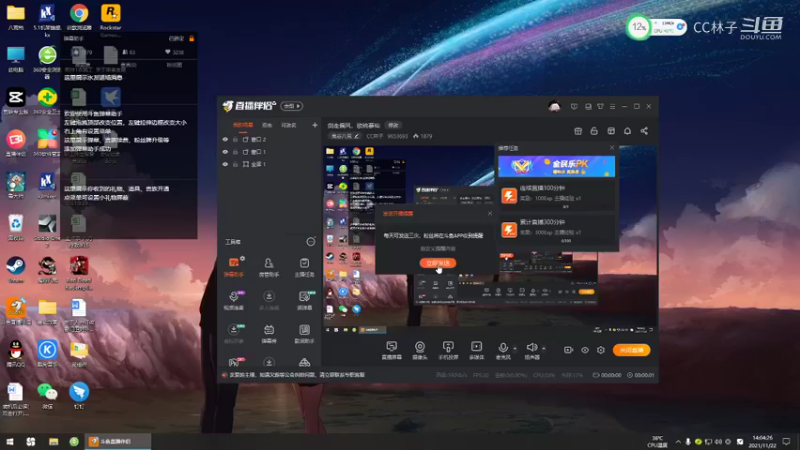Open the layout grid icon above preview
Screen dimensions: 800x450
click(611, 131)
